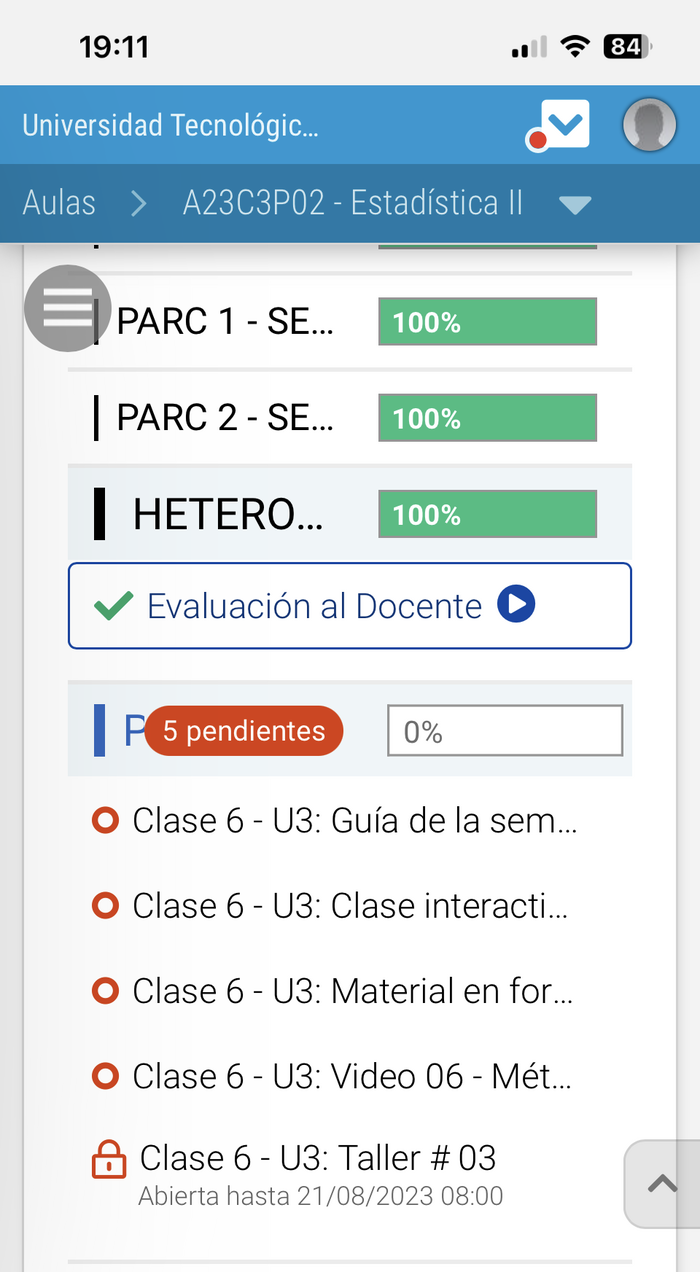Expand the course dropdown arrow next to Estadística II

(575, 205)
